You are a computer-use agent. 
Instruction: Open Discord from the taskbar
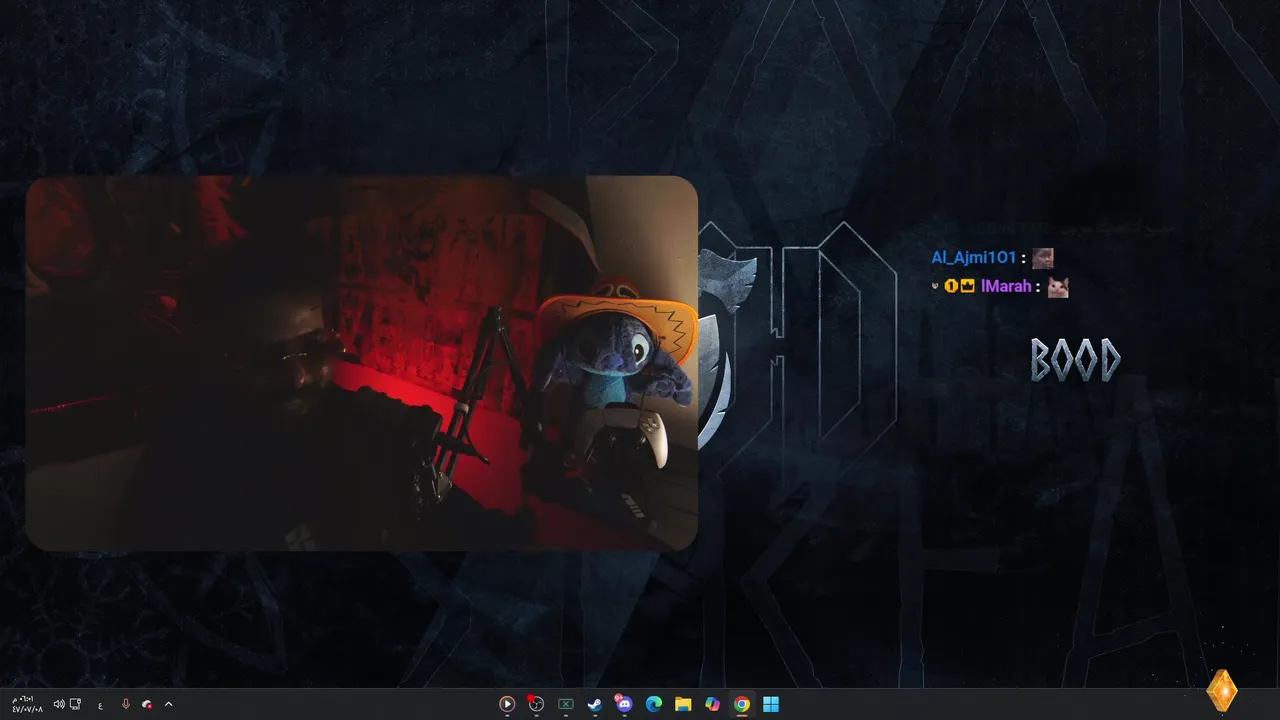[x=624, y=704]
